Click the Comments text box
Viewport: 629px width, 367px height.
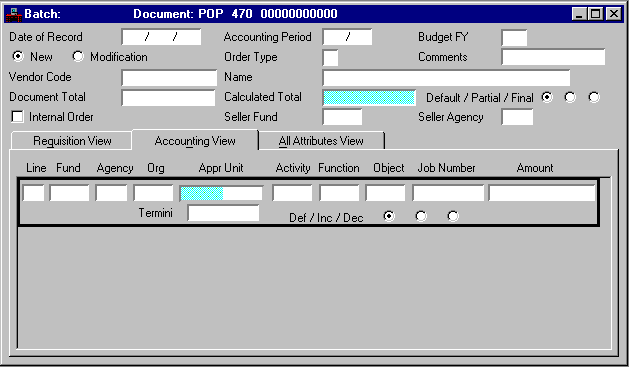(553, 57)
